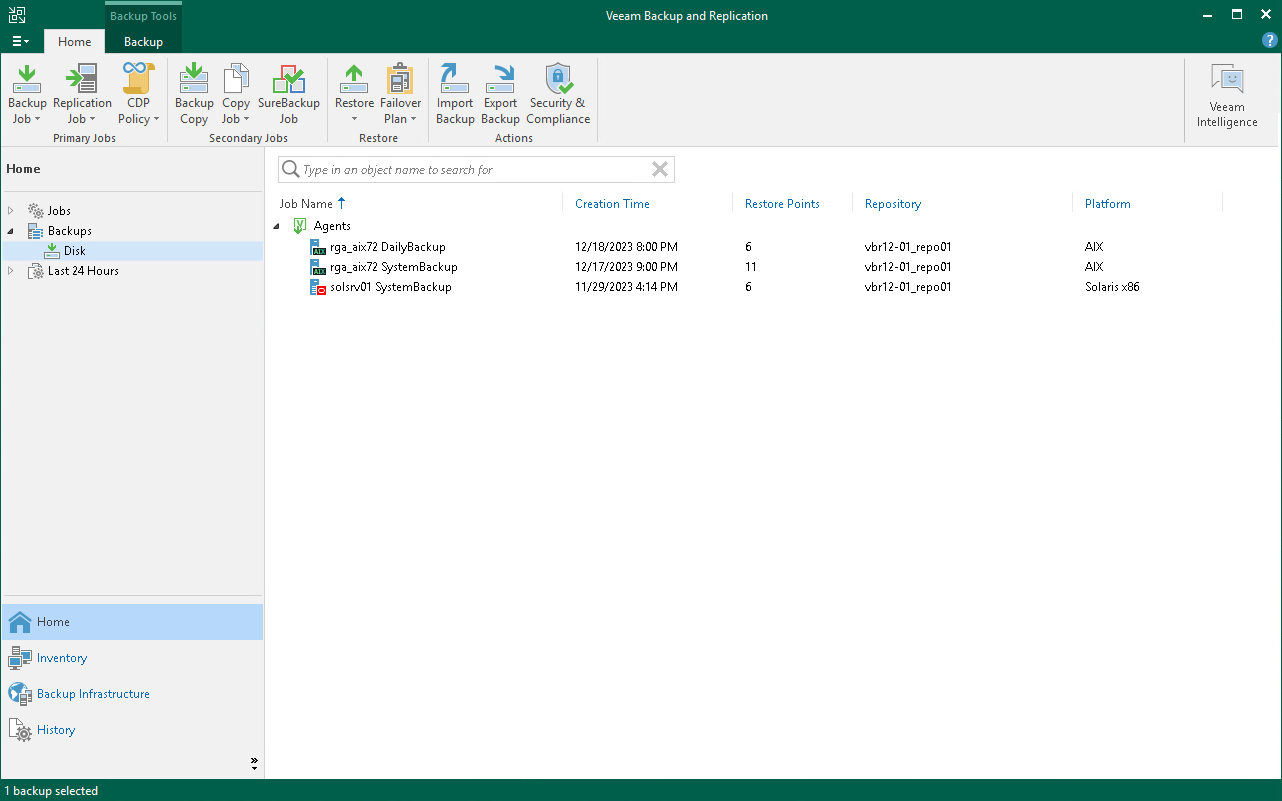Open the CDP Policy tool
1282x801 pixels.
coord(136,93)
